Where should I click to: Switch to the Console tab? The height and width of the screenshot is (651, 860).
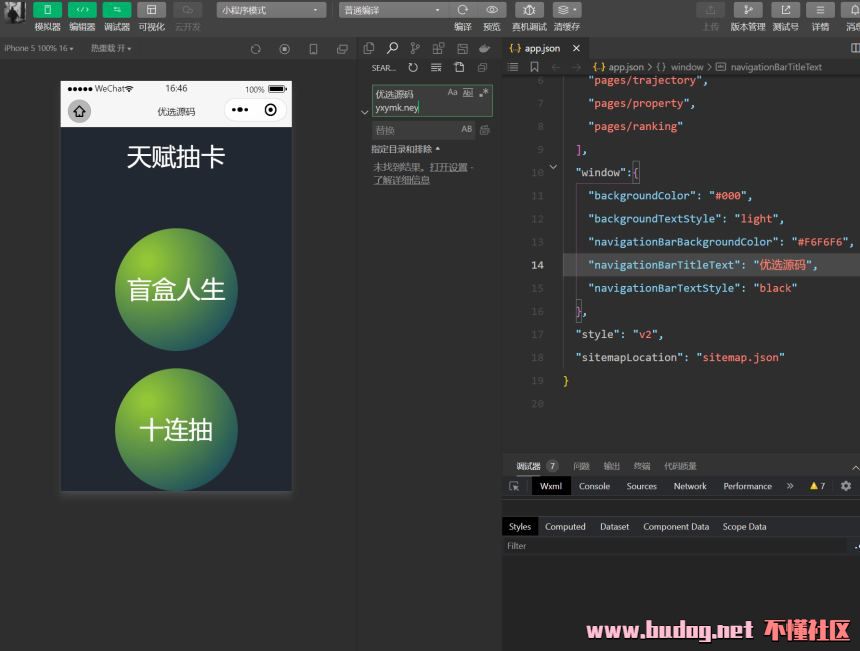[594, 486]
